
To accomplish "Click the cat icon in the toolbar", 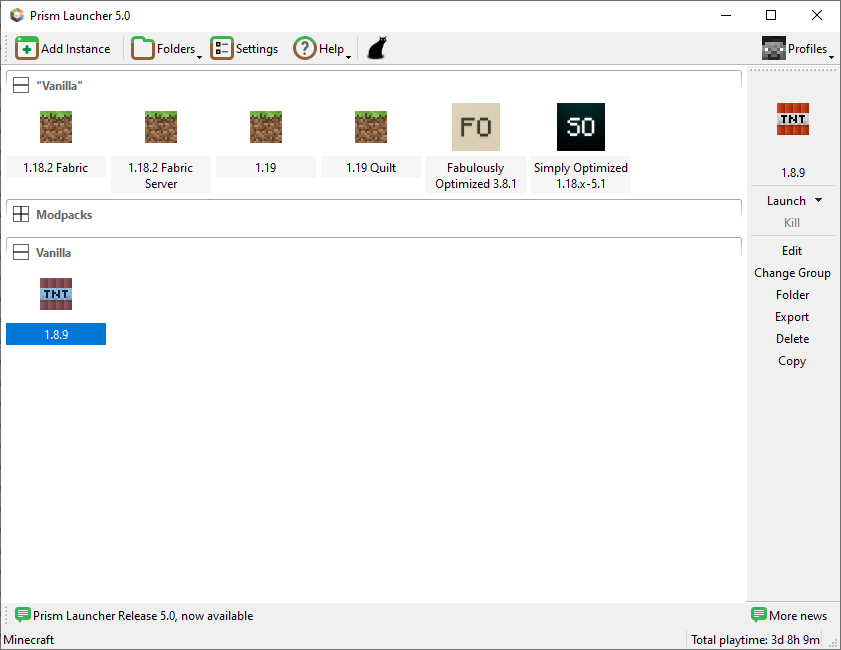I will click(376, 47).
